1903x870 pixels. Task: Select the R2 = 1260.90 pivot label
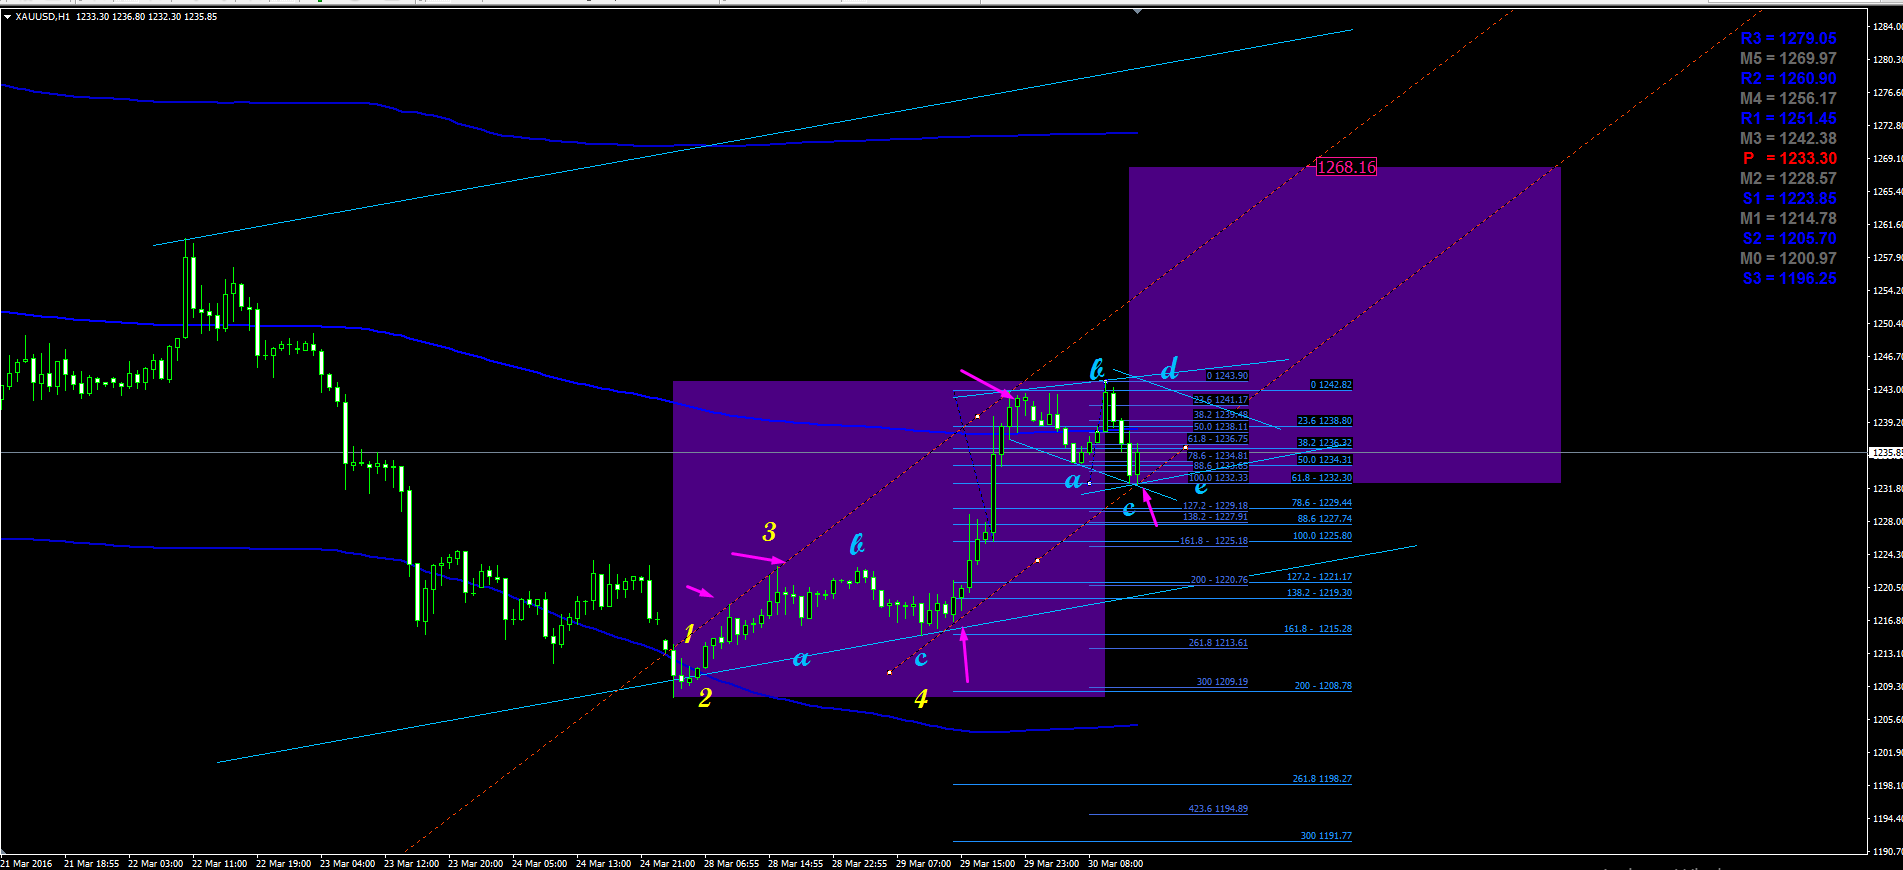[x=1788, y=78]
